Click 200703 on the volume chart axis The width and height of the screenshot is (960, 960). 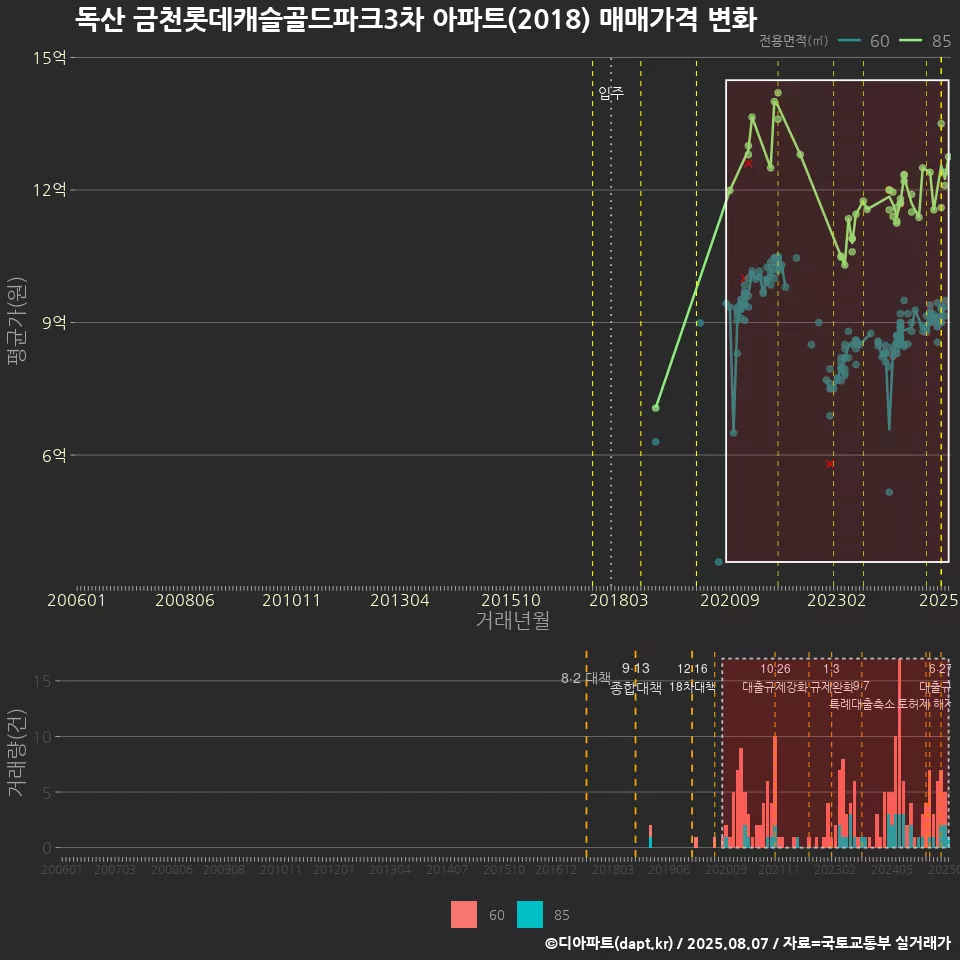point(115,869)
